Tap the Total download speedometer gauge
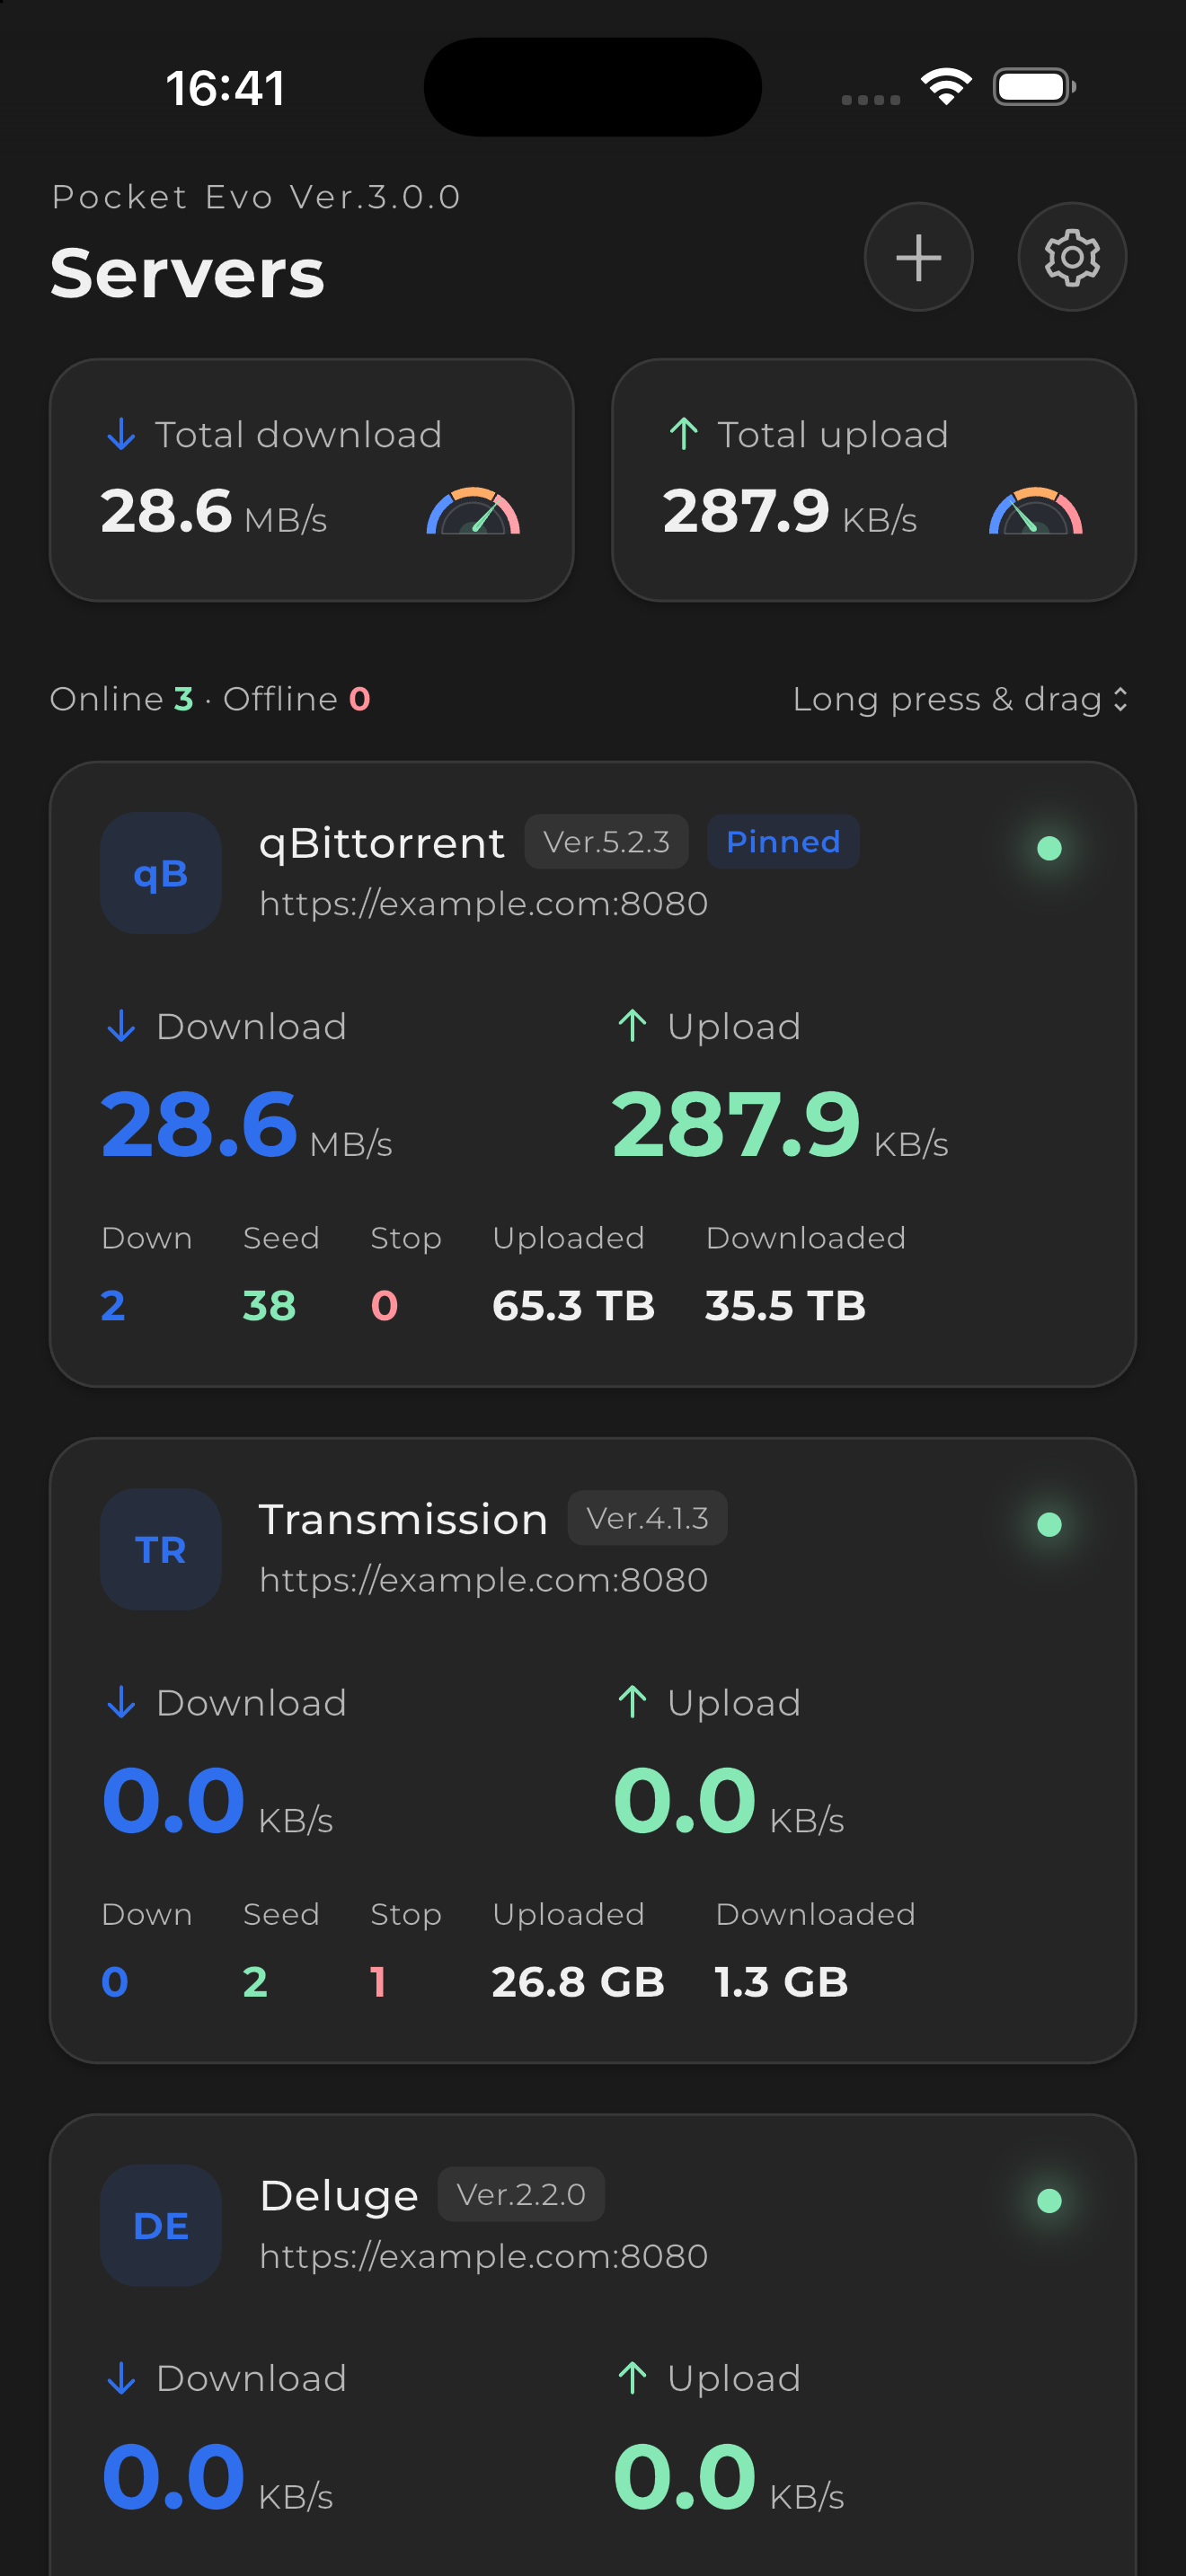The width and height of the screenshot is (1186, 2576). pyautogui.click(x=473, y=511)
